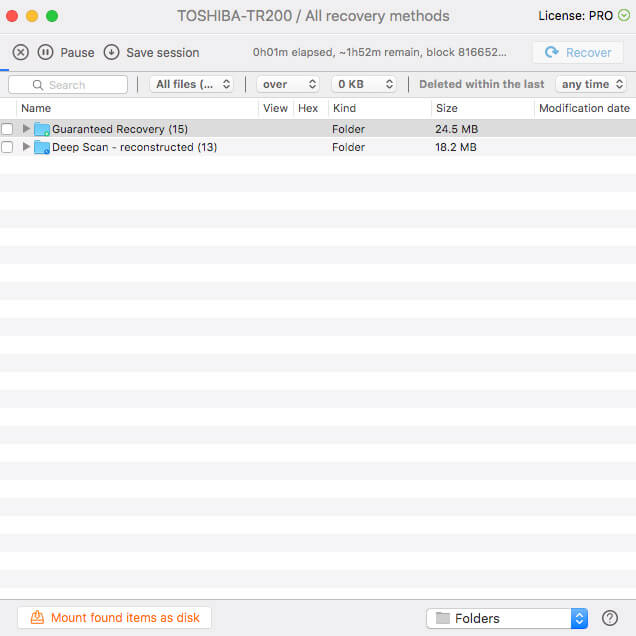Open the Folders view selector at bottom

coord(507,618)
